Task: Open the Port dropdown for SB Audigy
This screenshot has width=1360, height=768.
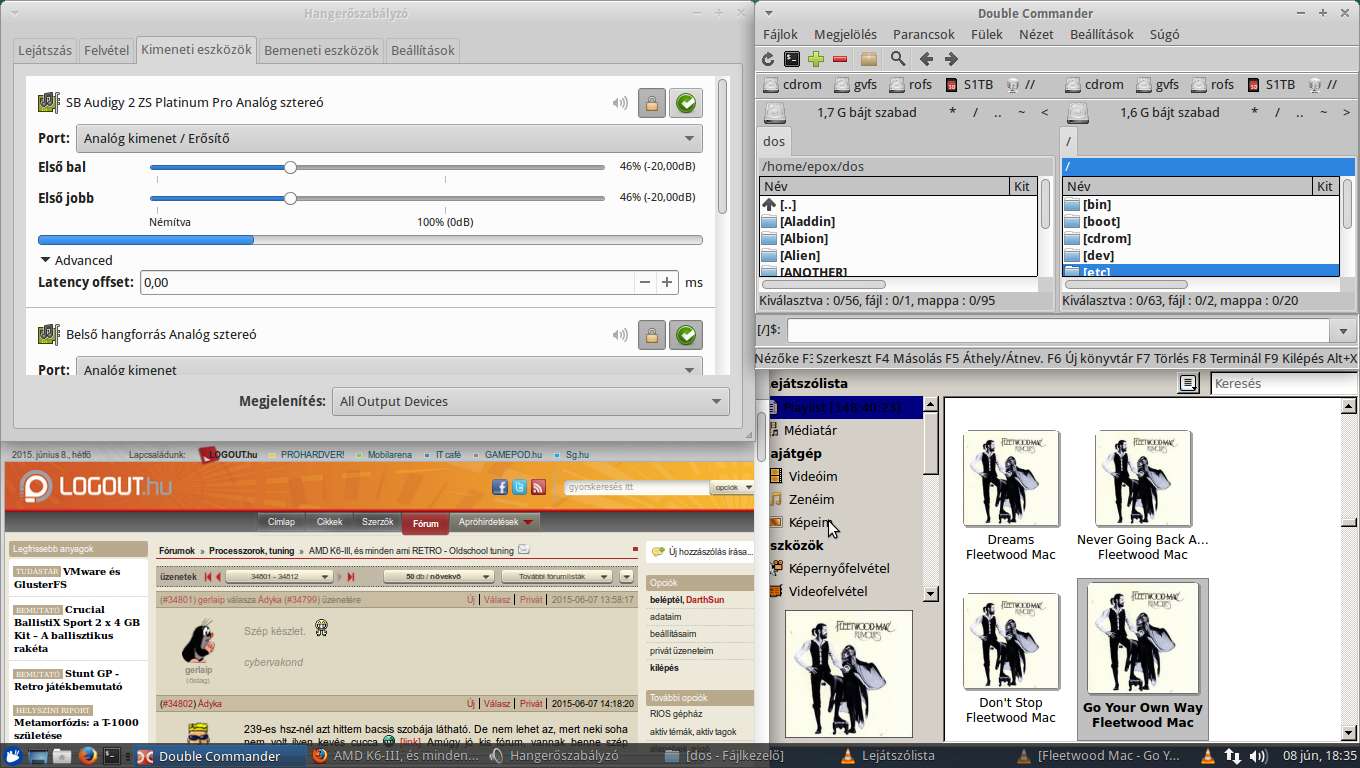Action: tap(389, 138)
